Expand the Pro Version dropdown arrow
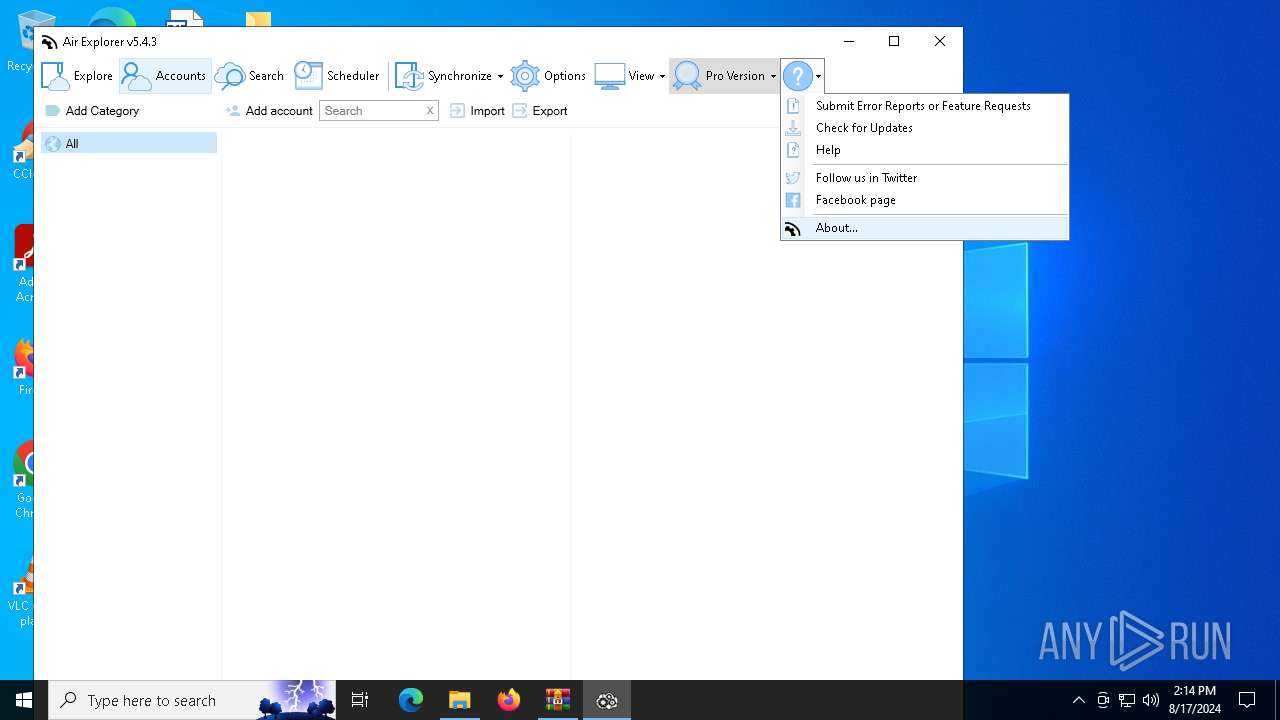 [x=773, y=76]
